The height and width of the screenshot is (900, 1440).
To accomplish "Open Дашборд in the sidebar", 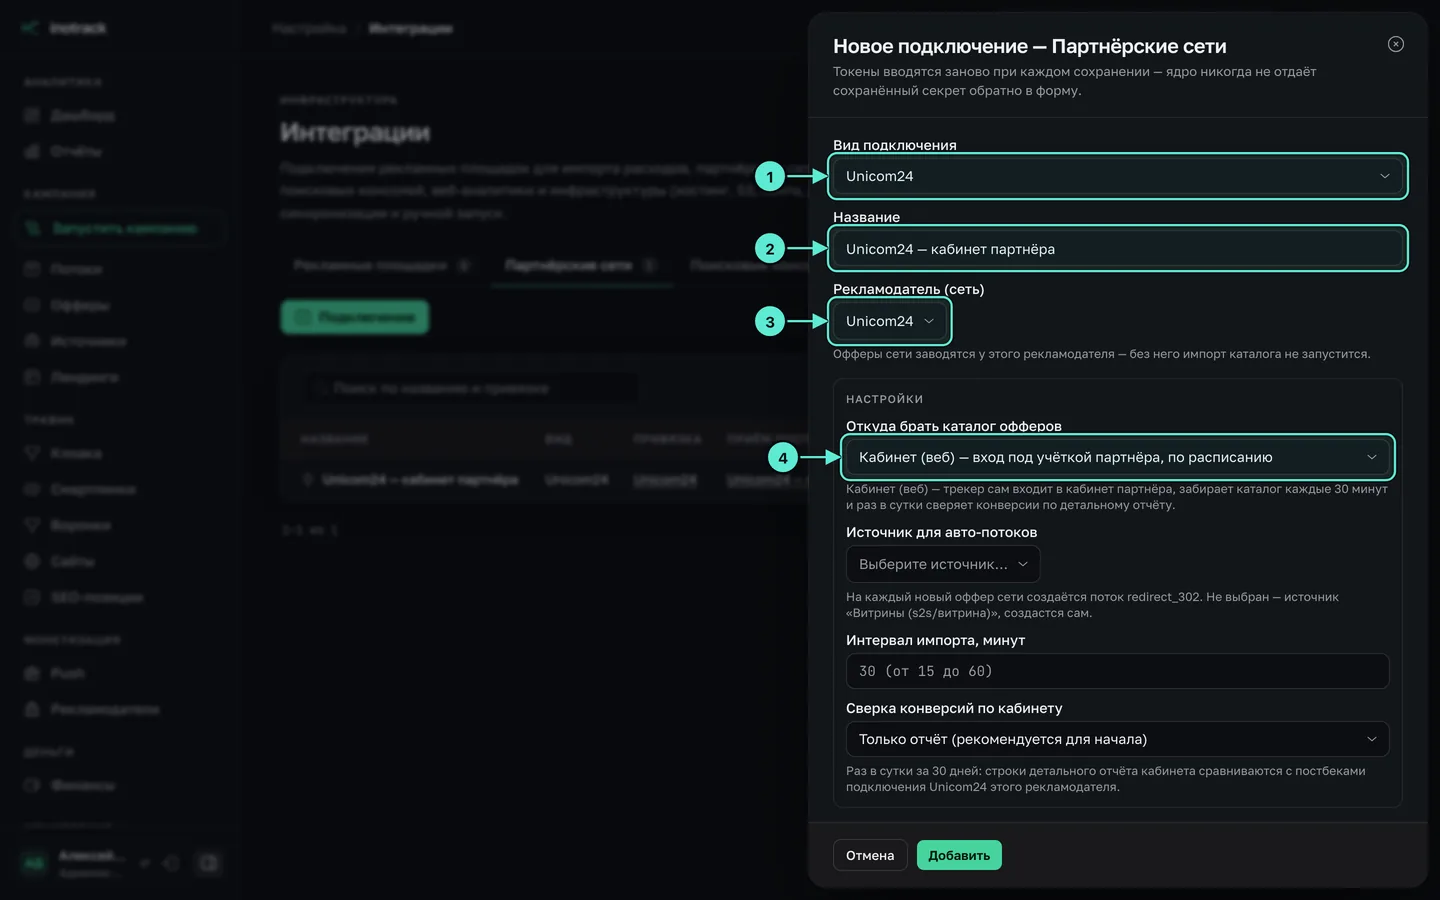I will click(x=82, y=116).
